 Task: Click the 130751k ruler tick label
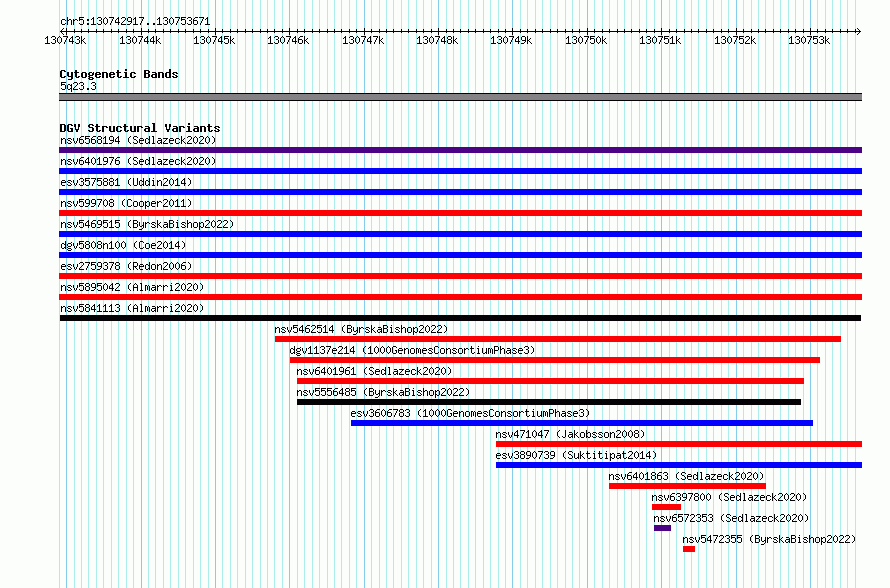(660, 40)
